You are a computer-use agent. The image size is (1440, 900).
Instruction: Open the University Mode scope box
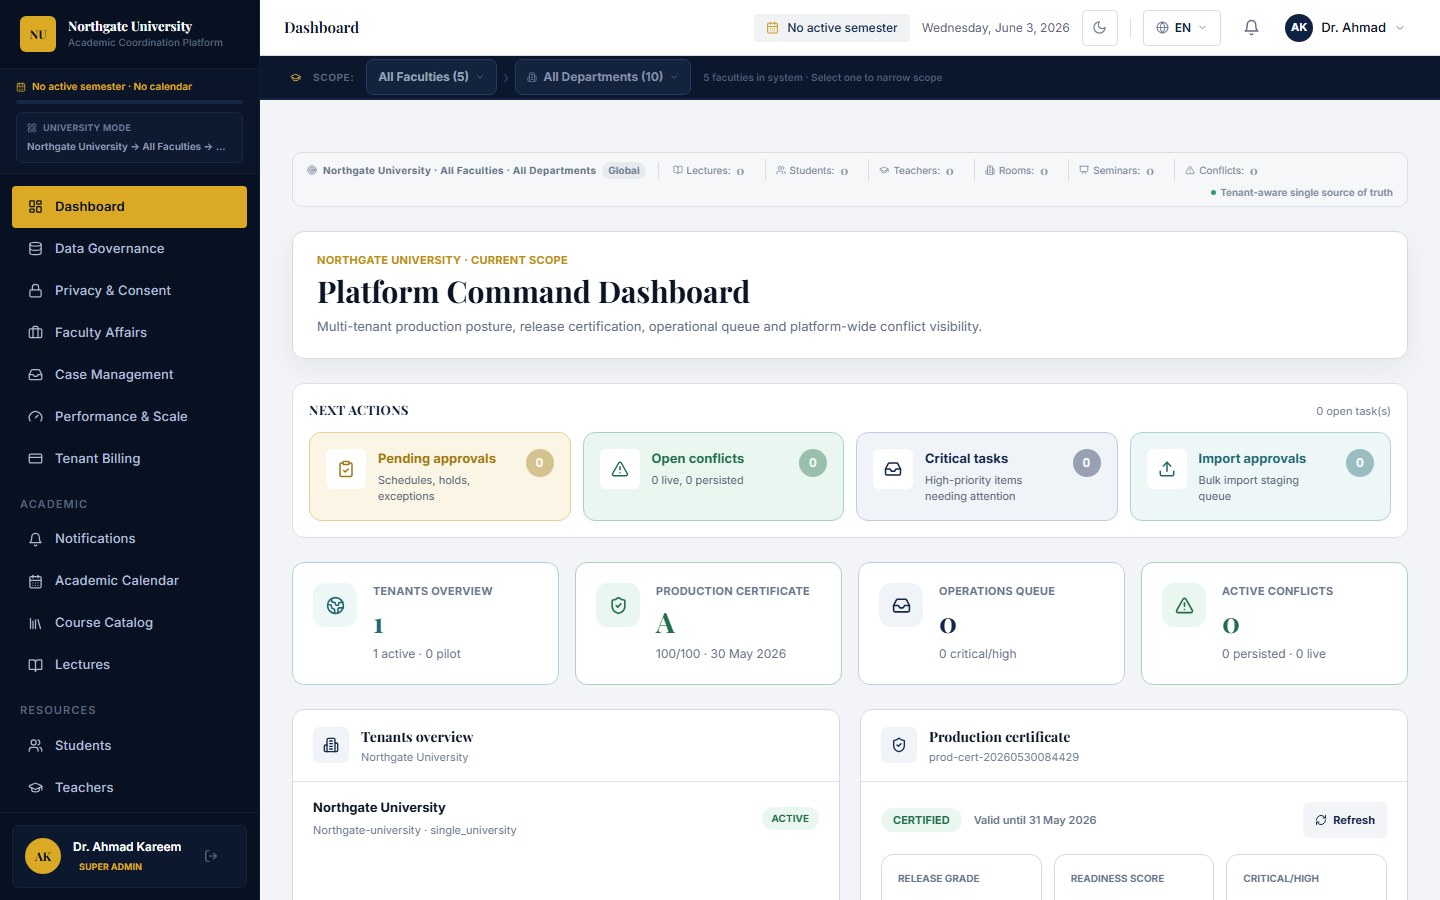coord(129,137)
